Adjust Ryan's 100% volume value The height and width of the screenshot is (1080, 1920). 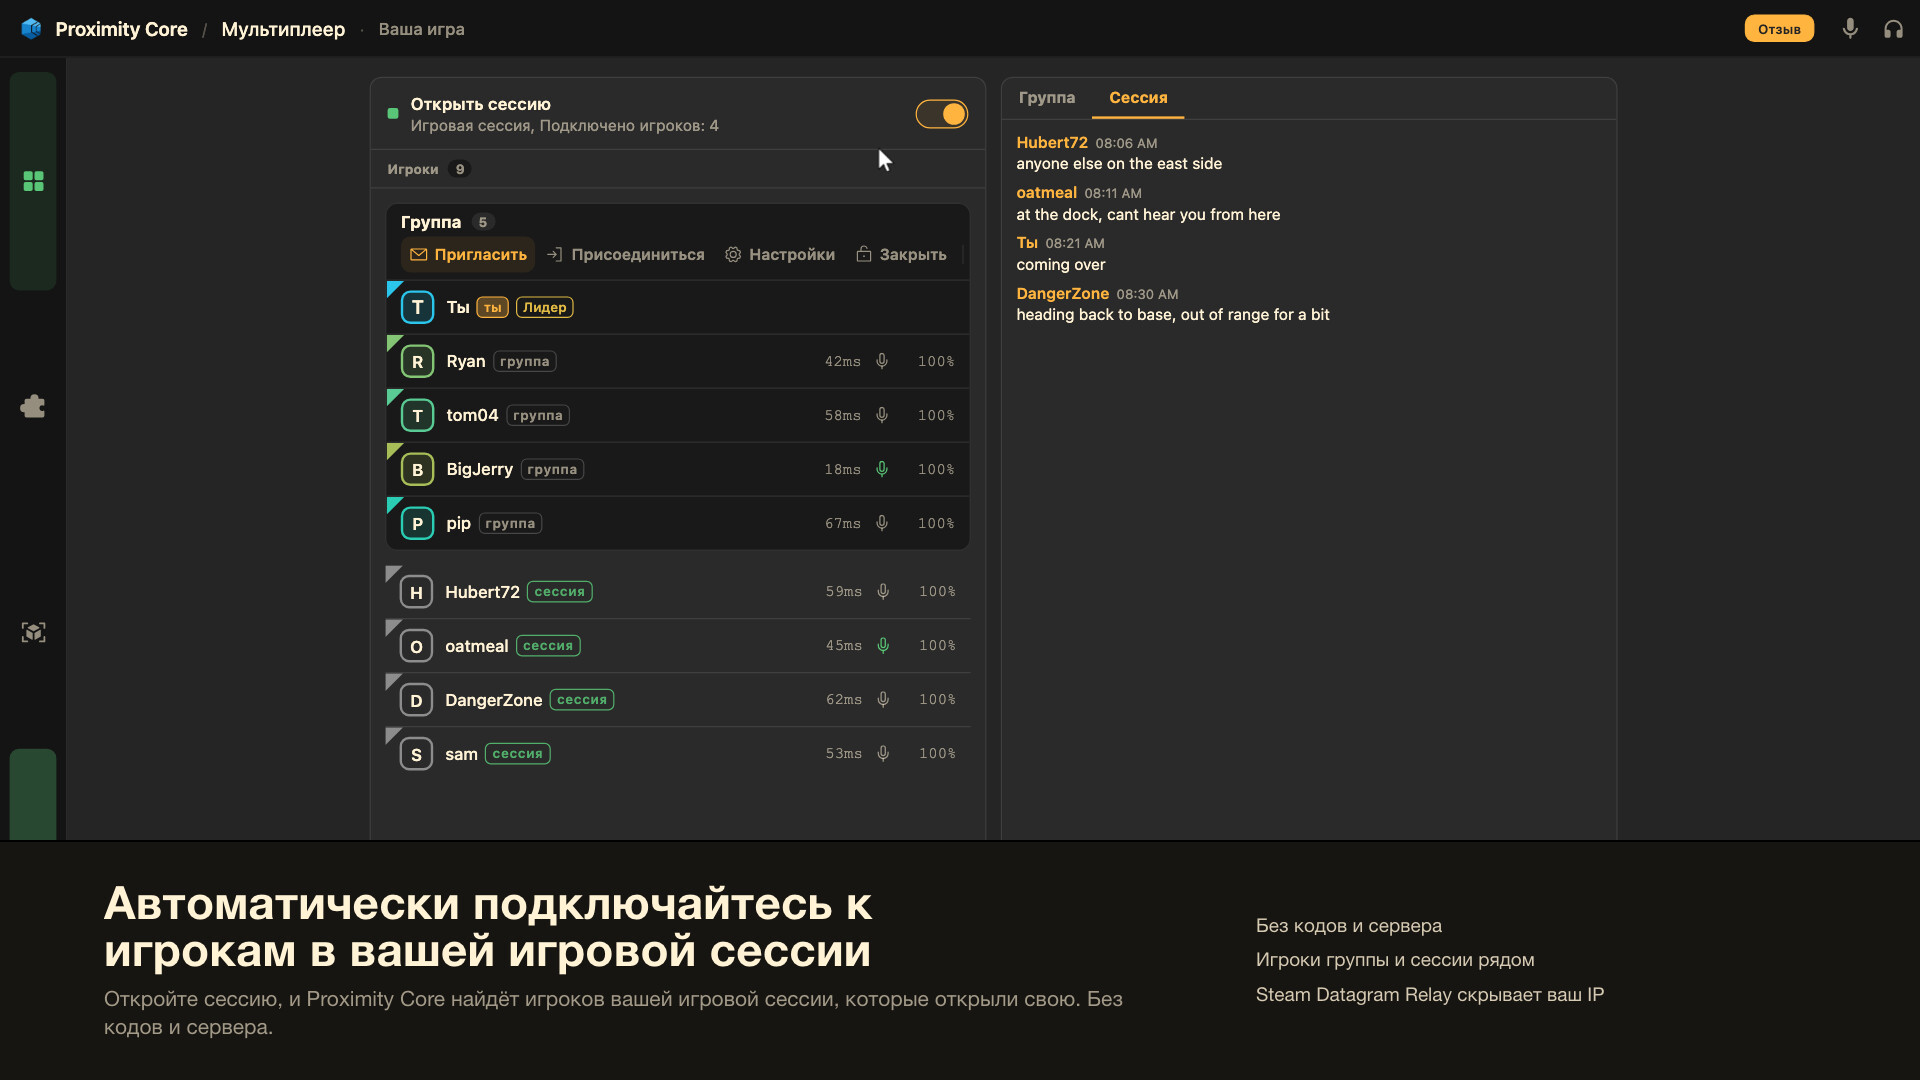click(x=936, y=361)
